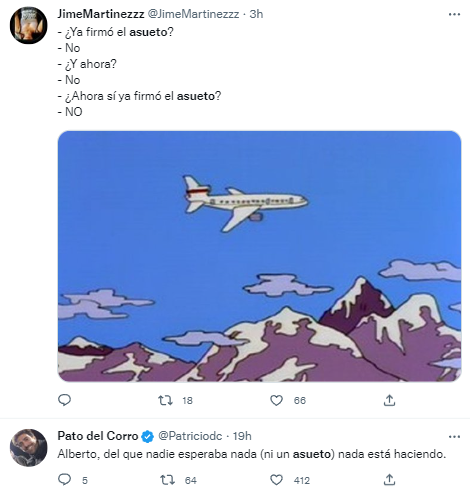Open the 3h timestamp of first tweet
The height and width of the screenshot is (492, 470).
tap(256, 14)
